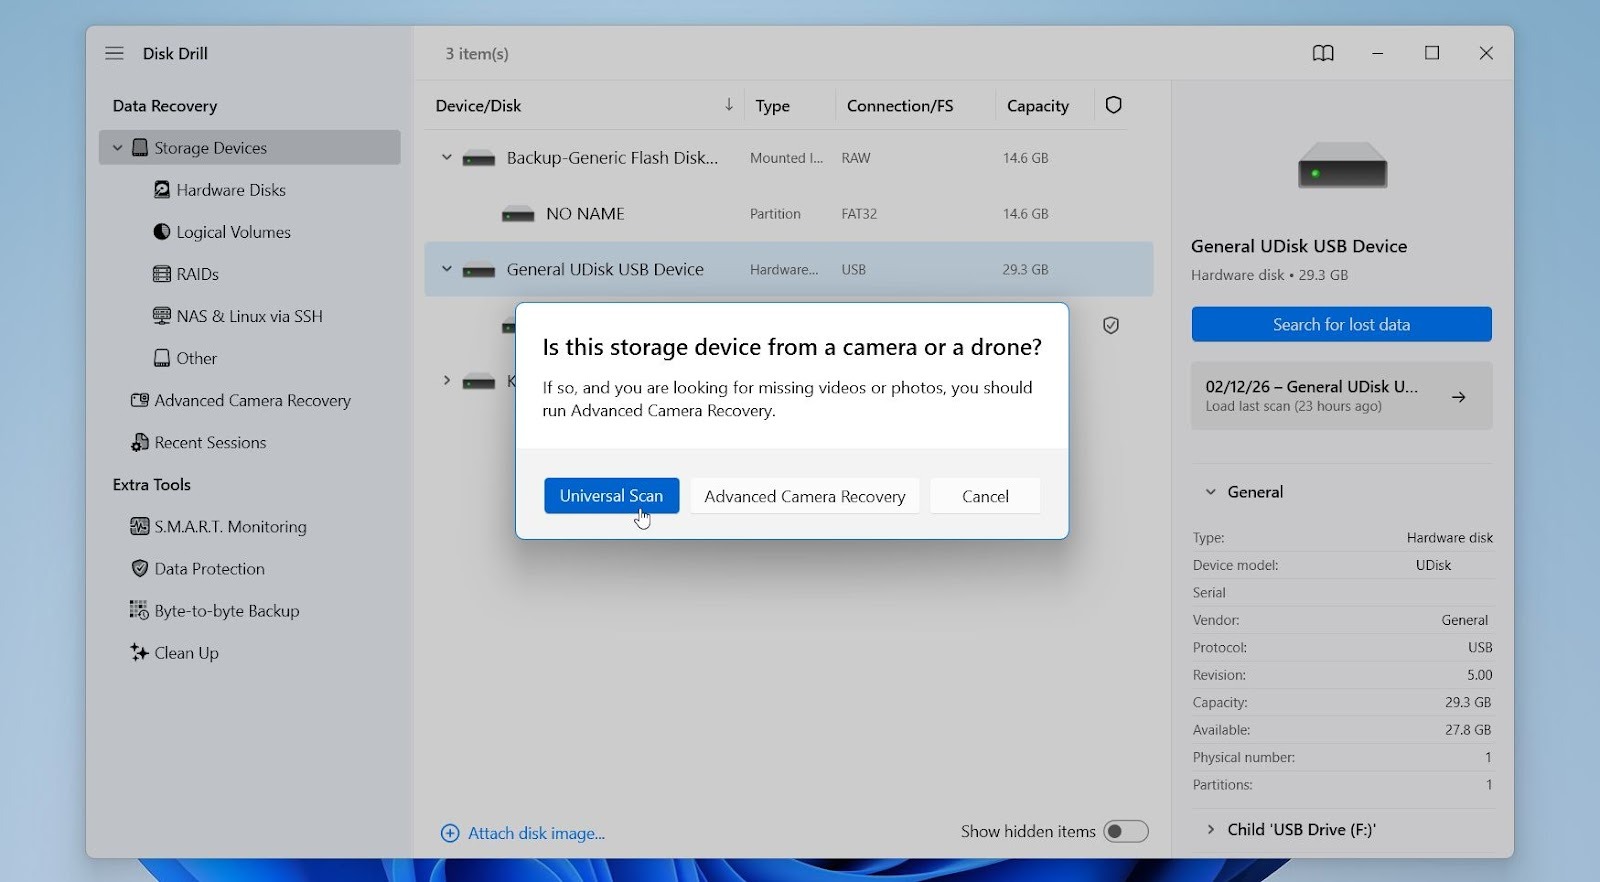Image resolution: width=1600 pixels, height=882 pixels.
Task: Sort by the Type column header
Action: (x=772, y=106)
